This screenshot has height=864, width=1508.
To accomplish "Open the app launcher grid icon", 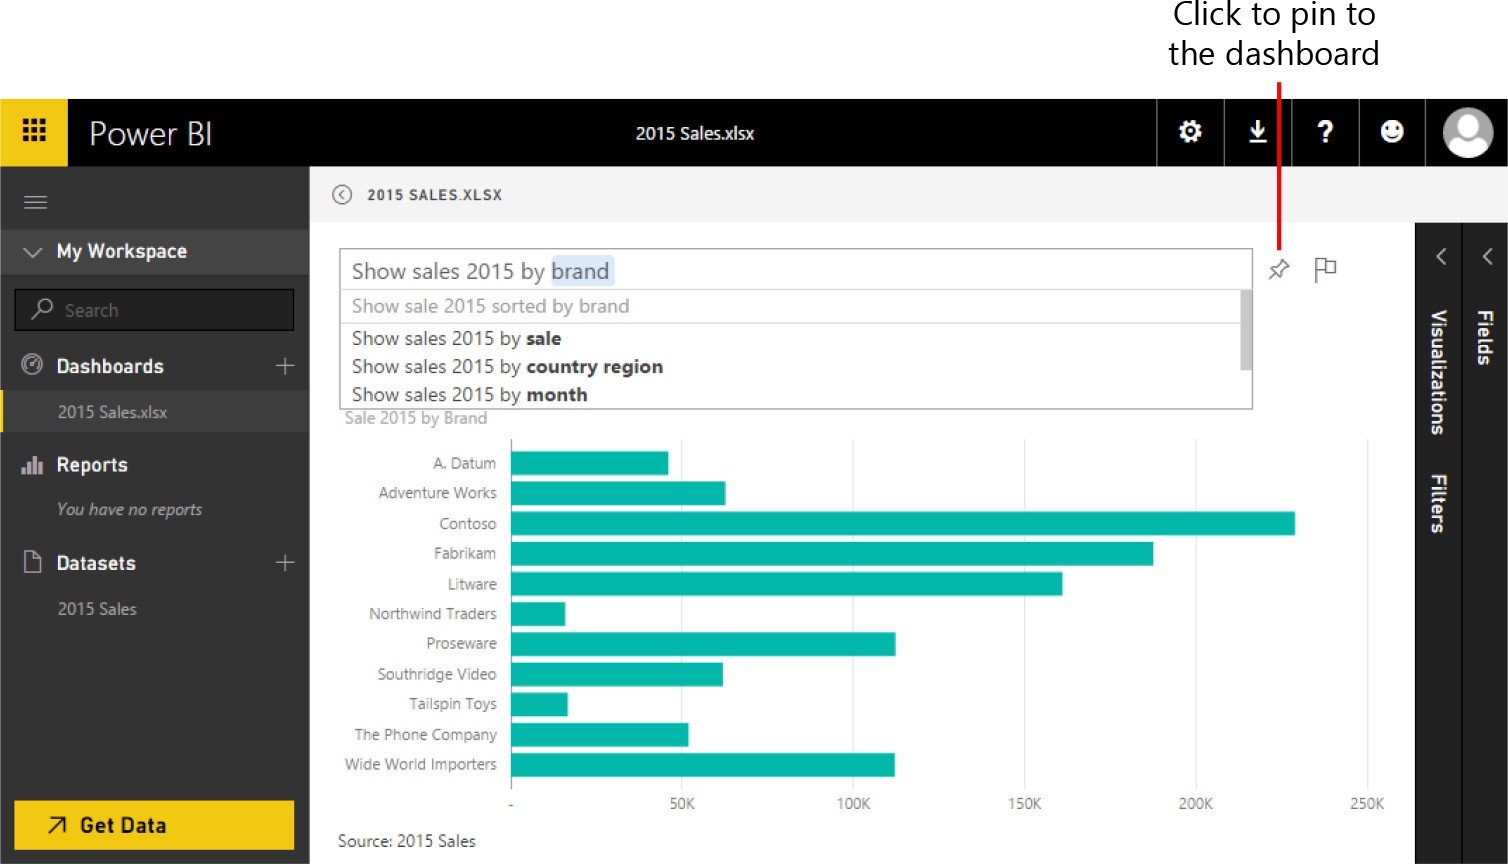I will point(34,131).
